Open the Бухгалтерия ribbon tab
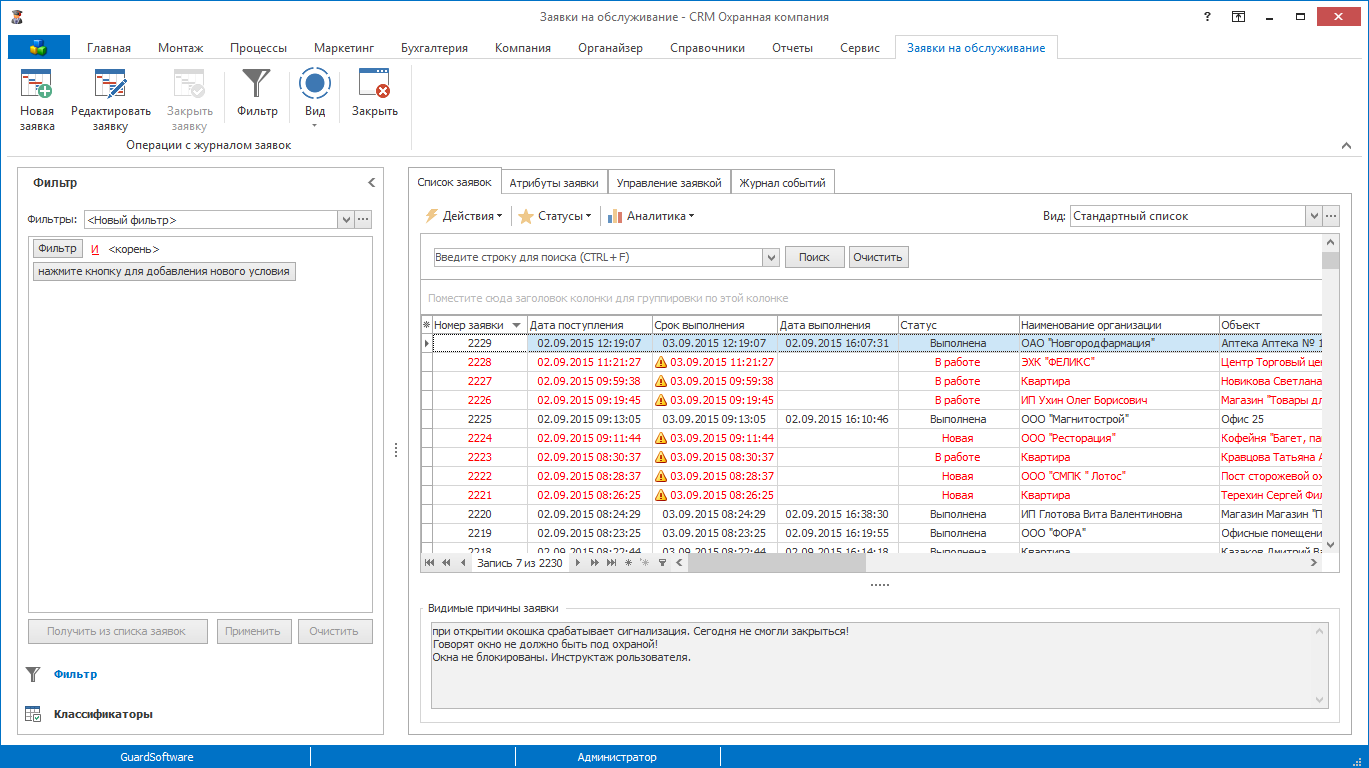This screenshot has width=1369, height=768. (x=434, y=48)
